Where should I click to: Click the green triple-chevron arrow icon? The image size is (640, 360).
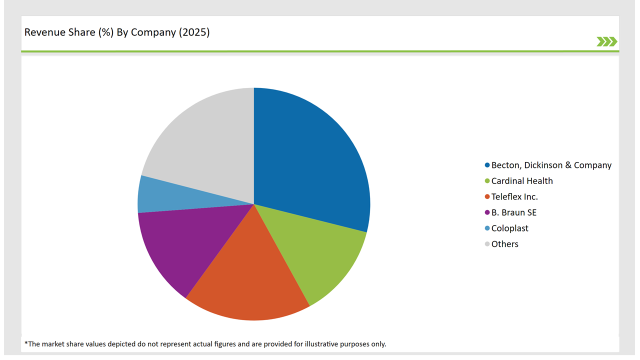[x=607, y=42]
